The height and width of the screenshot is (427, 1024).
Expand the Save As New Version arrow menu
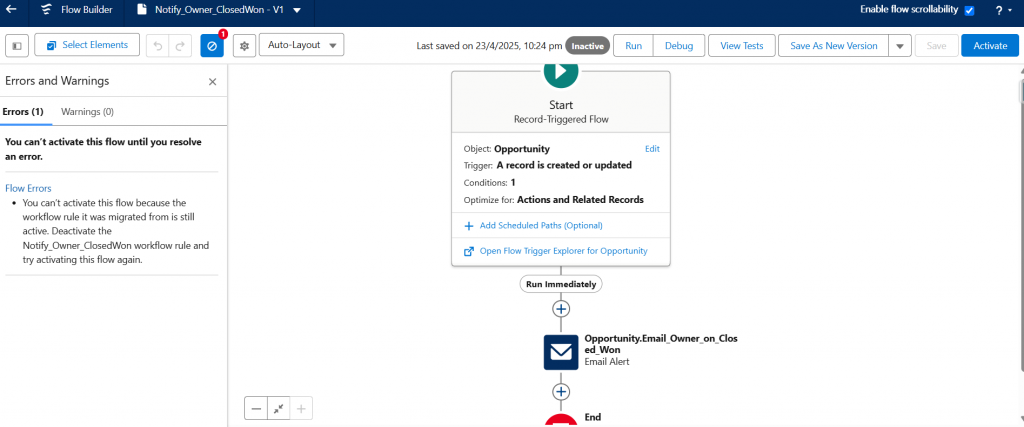click(900, 46)
